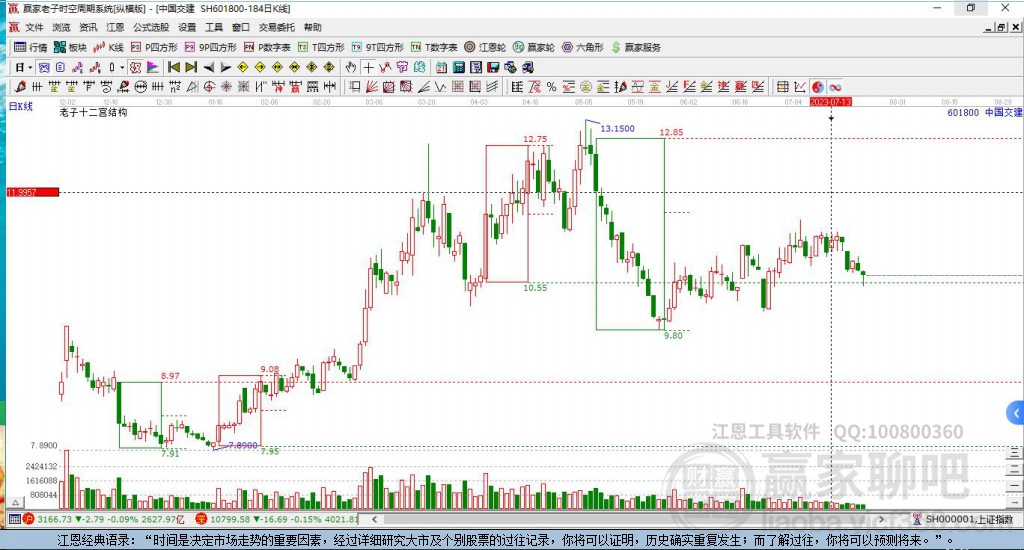Open the 江恩轮 Gann wheel

[x=485, y=47]
